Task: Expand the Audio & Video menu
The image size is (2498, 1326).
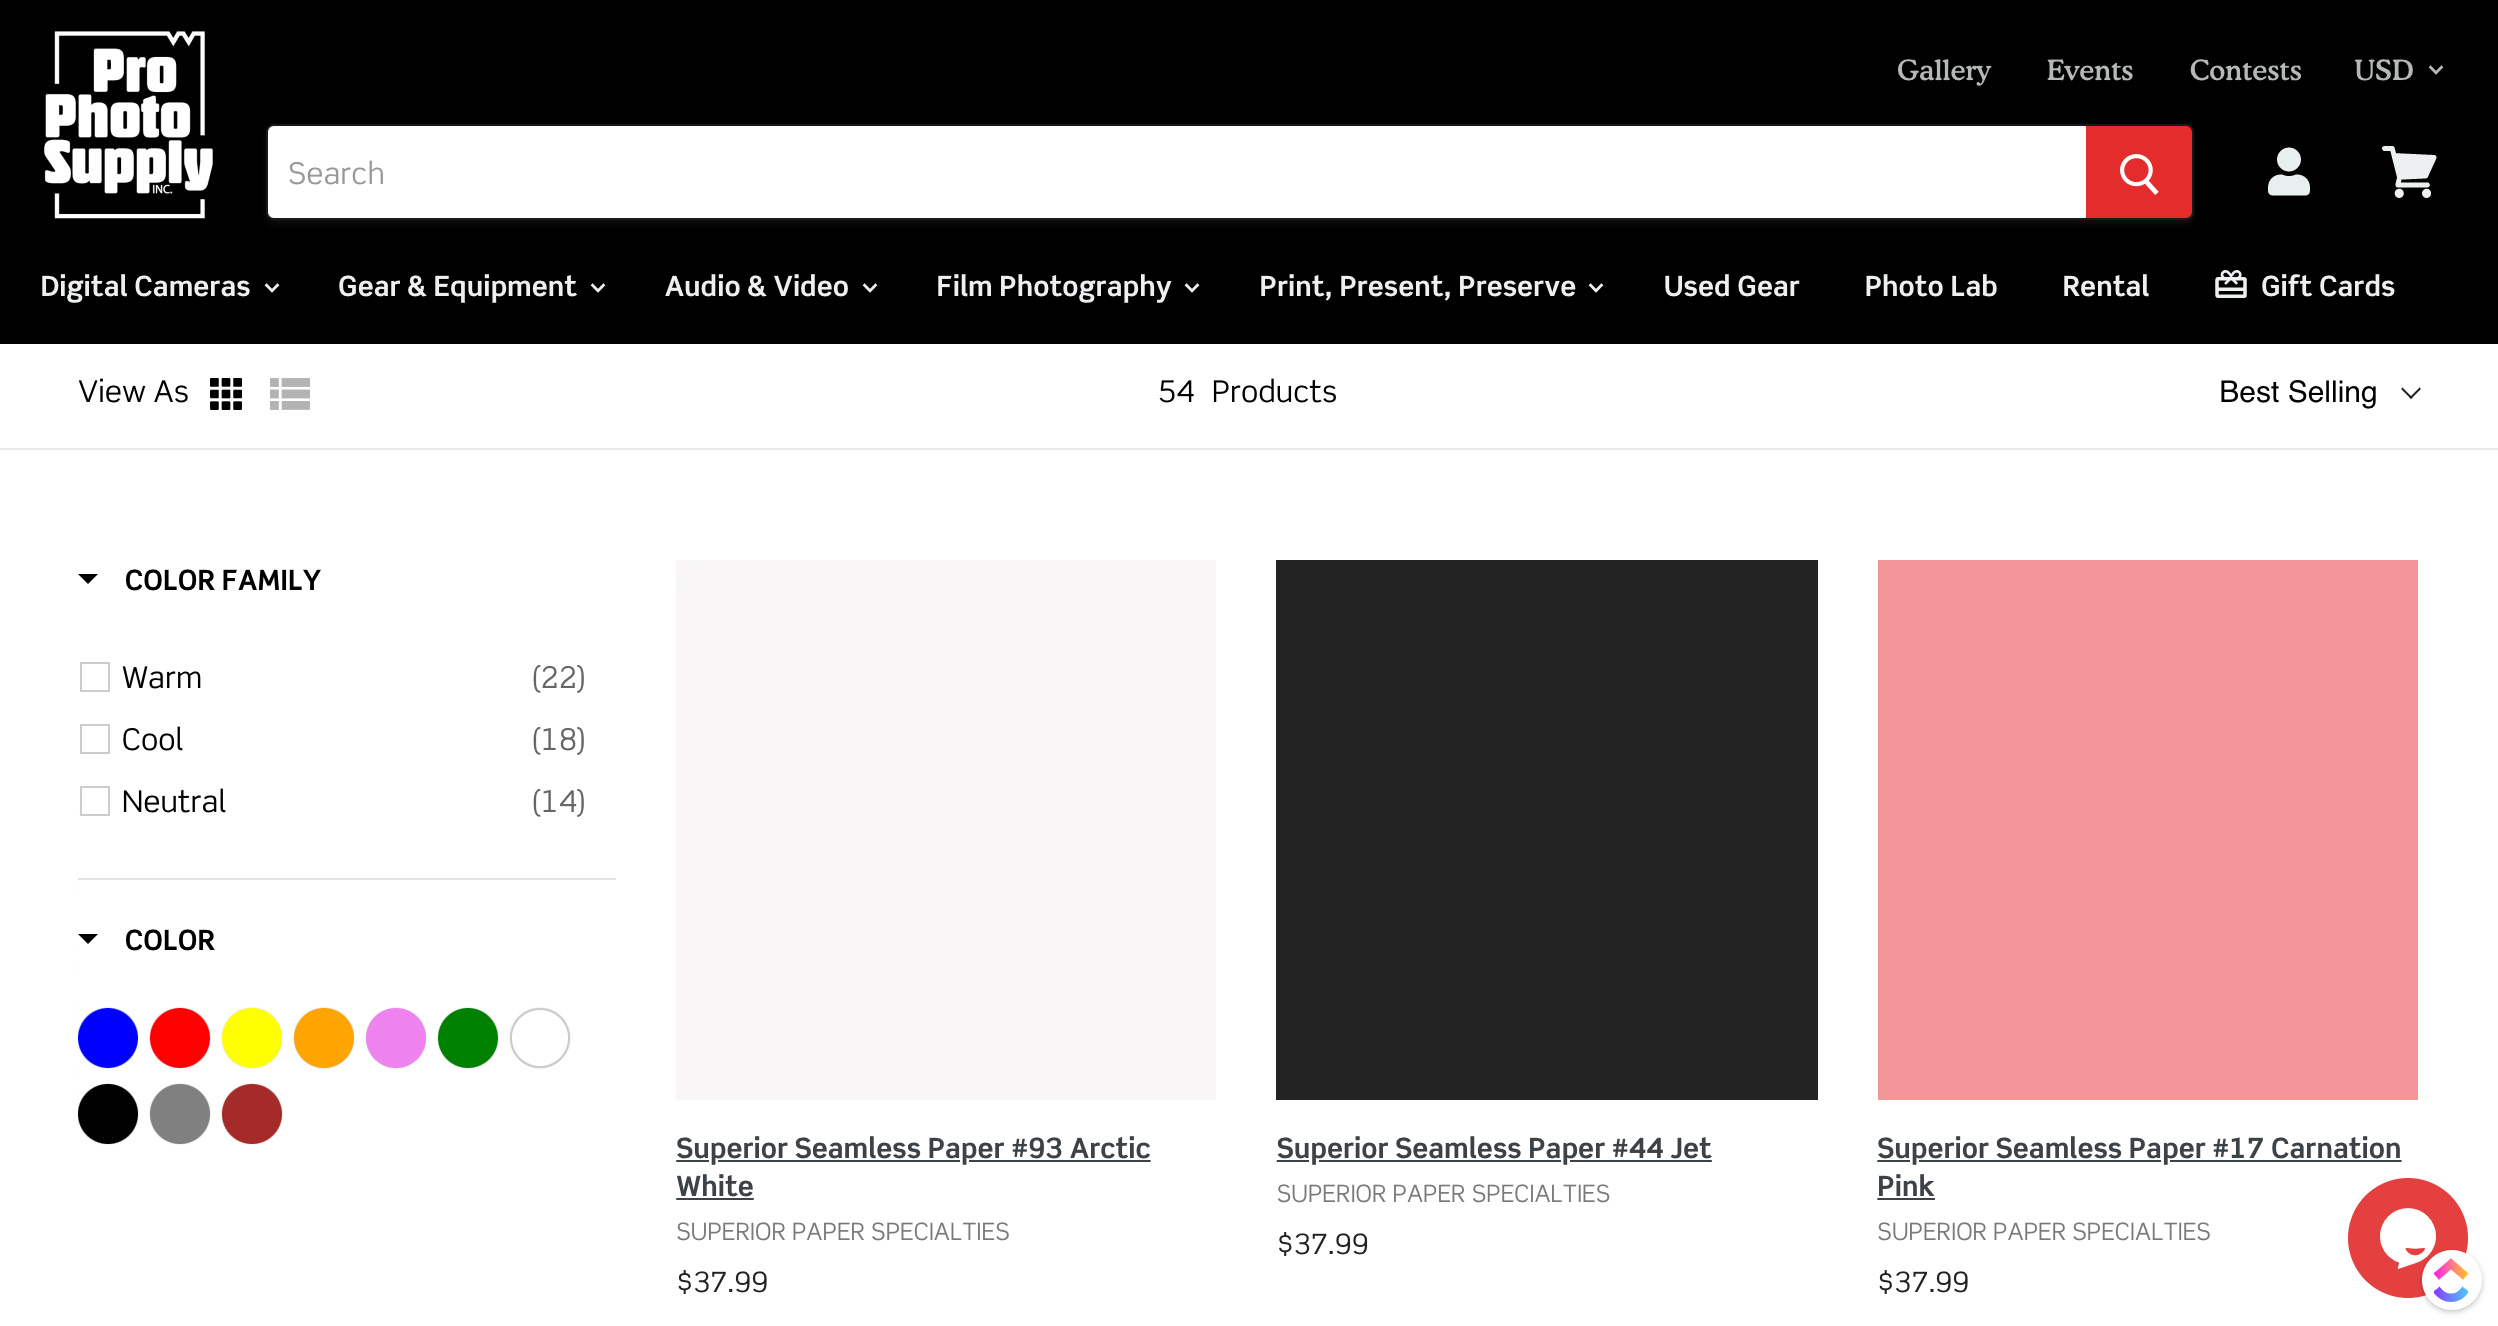Action: (x=771, y=286)
